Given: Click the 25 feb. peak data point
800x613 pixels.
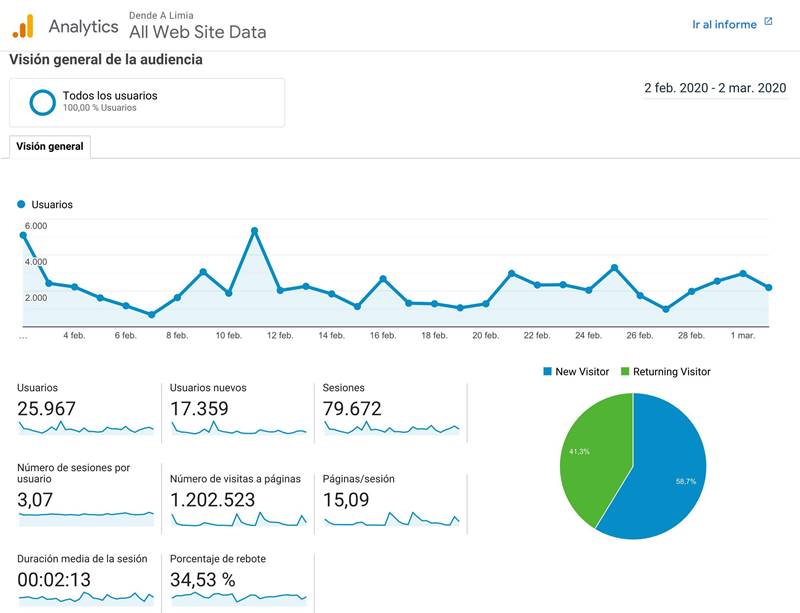Looking at the screenshot, I should tap(615, 267).
